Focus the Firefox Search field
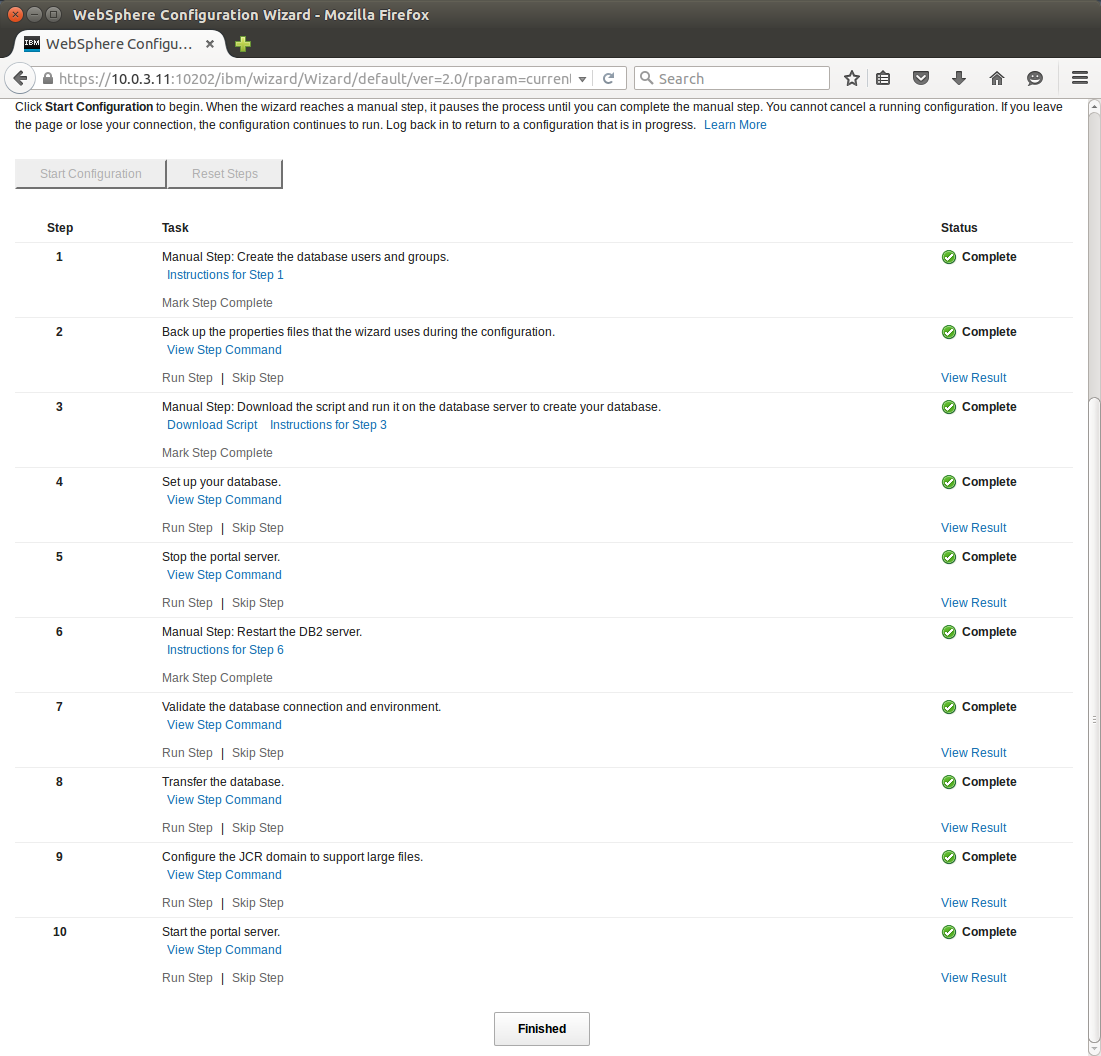Viewport: 1101px width, 1056px height. [732, 79]
